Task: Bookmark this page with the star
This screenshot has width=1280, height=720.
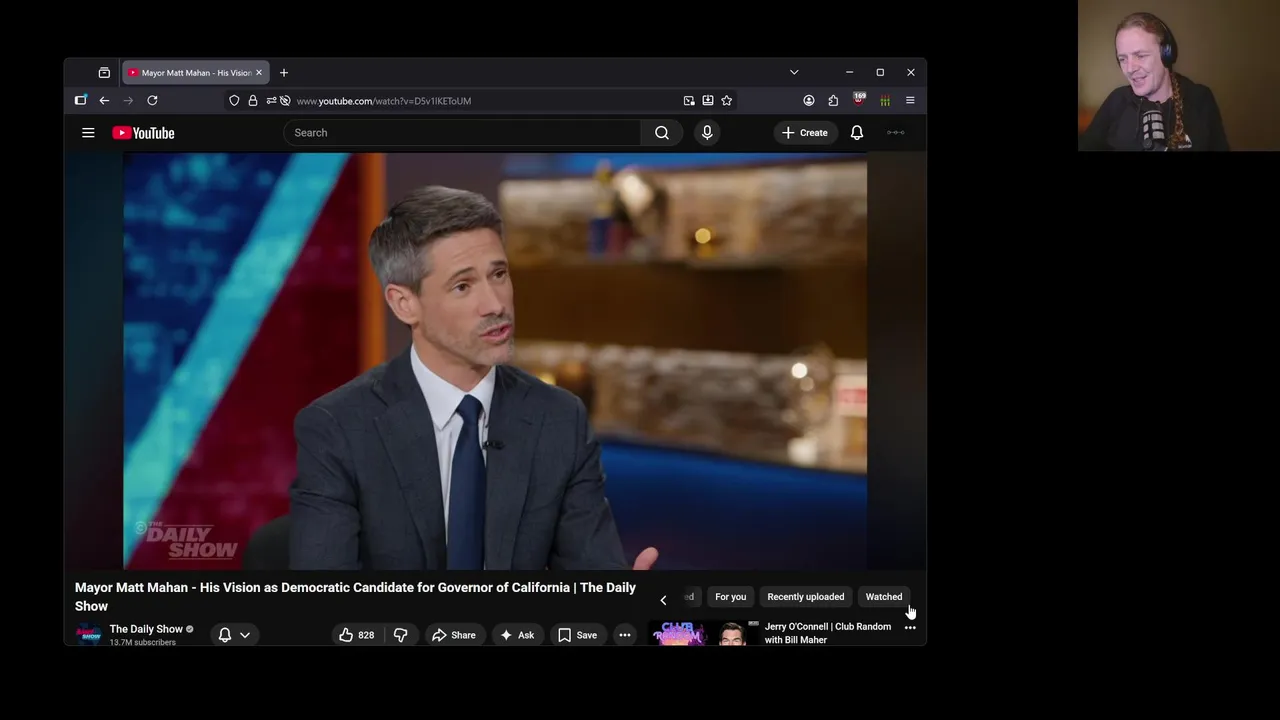Action: pos(727,101)
